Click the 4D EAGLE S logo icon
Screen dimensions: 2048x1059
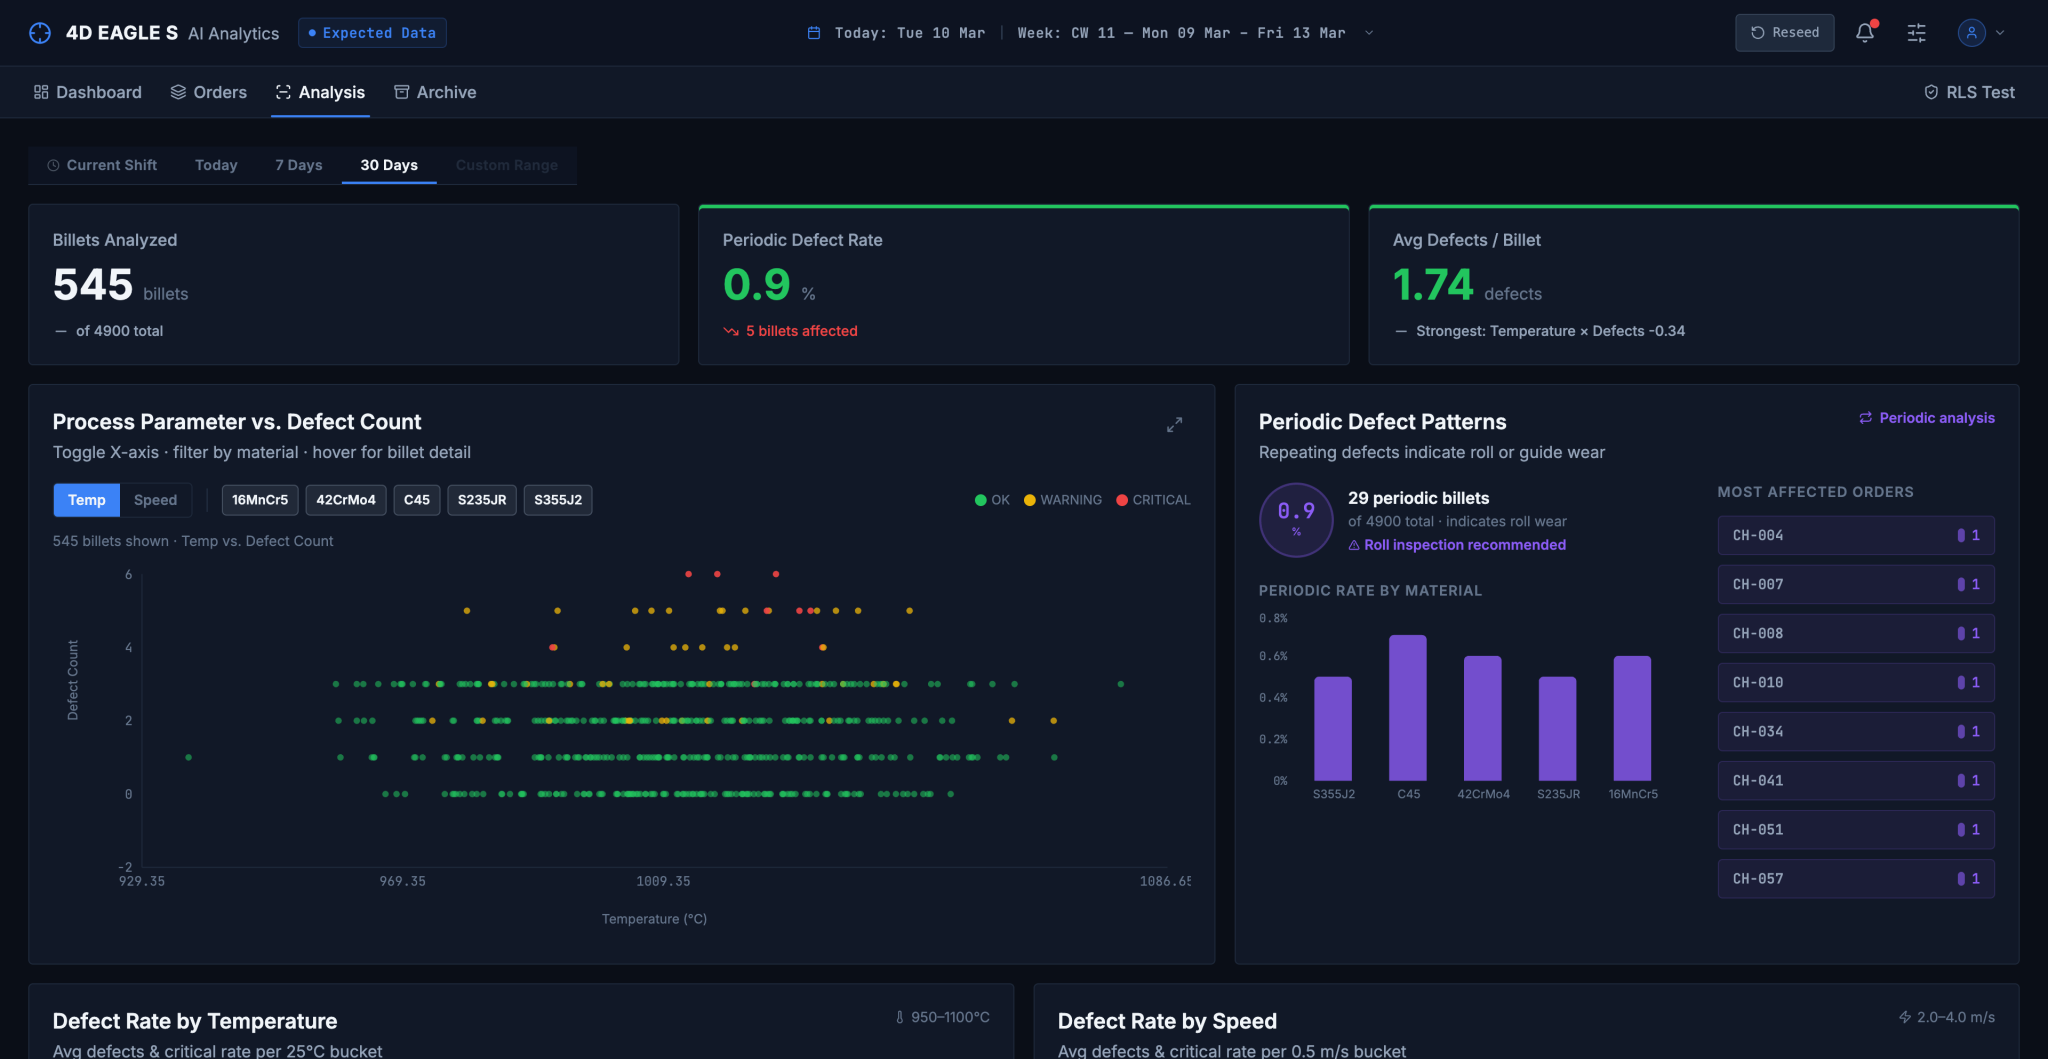(x=40, y=33)
